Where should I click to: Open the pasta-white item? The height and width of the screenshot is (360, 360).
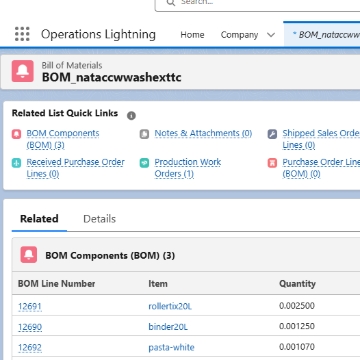pyautogui.click(x=171, y=347)
